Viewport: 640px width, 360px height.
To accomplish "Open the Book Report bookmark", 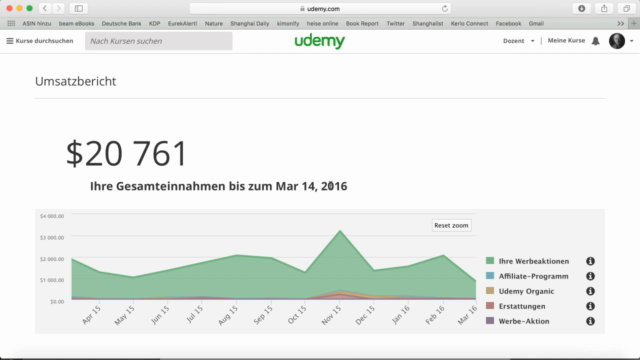I will tap(362, 24).
